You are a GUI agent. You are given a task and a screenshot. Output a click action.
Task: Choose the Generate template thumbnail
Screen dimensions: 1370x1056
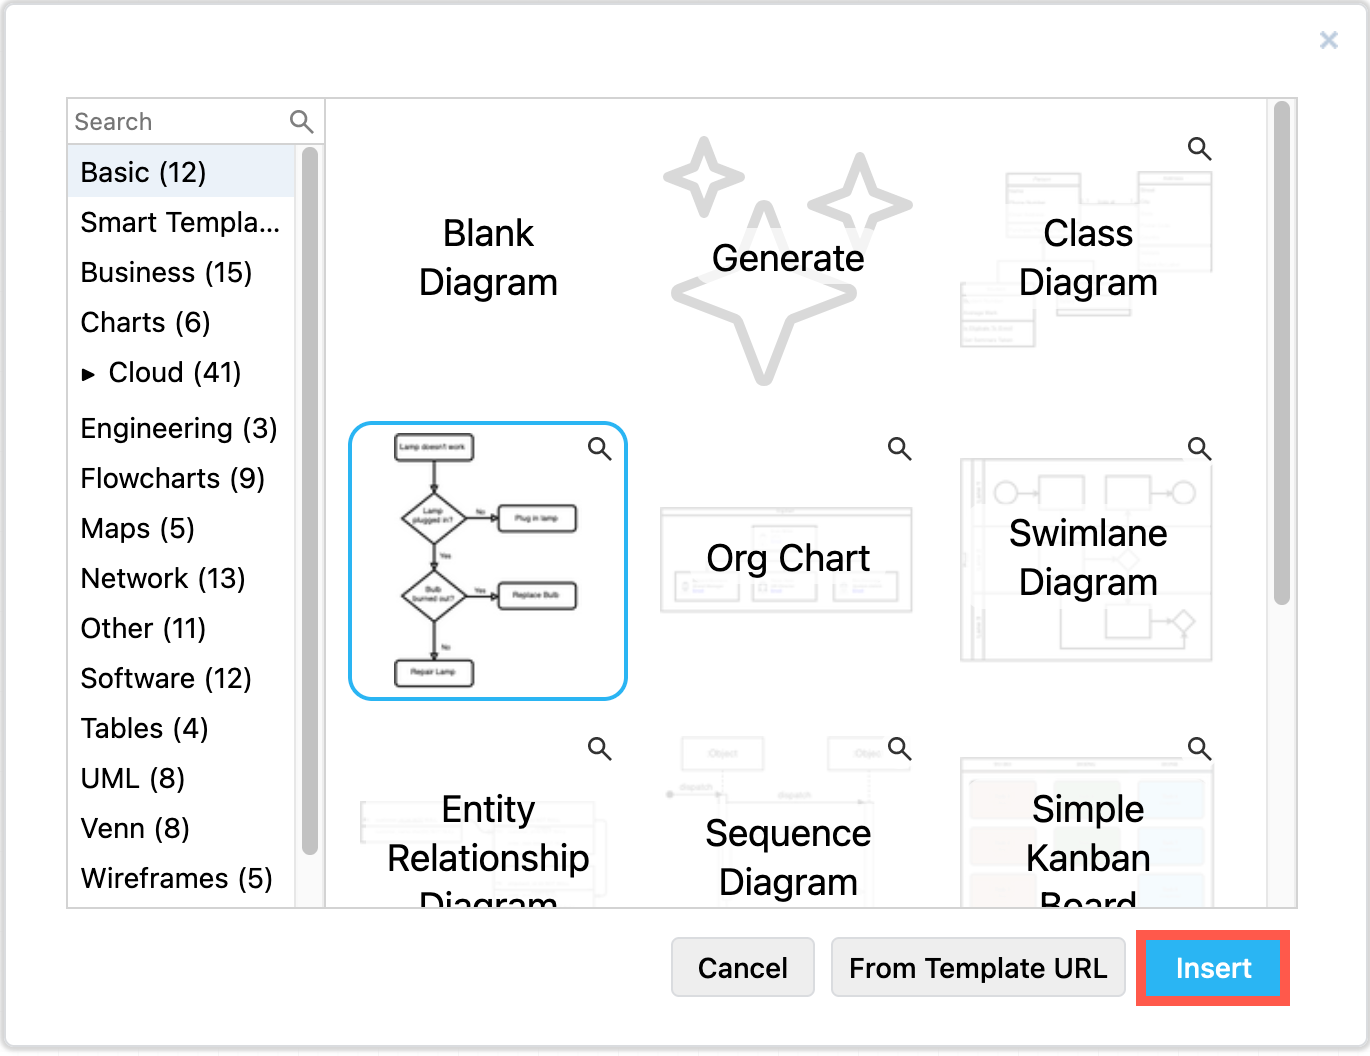[x=787, y=258]
